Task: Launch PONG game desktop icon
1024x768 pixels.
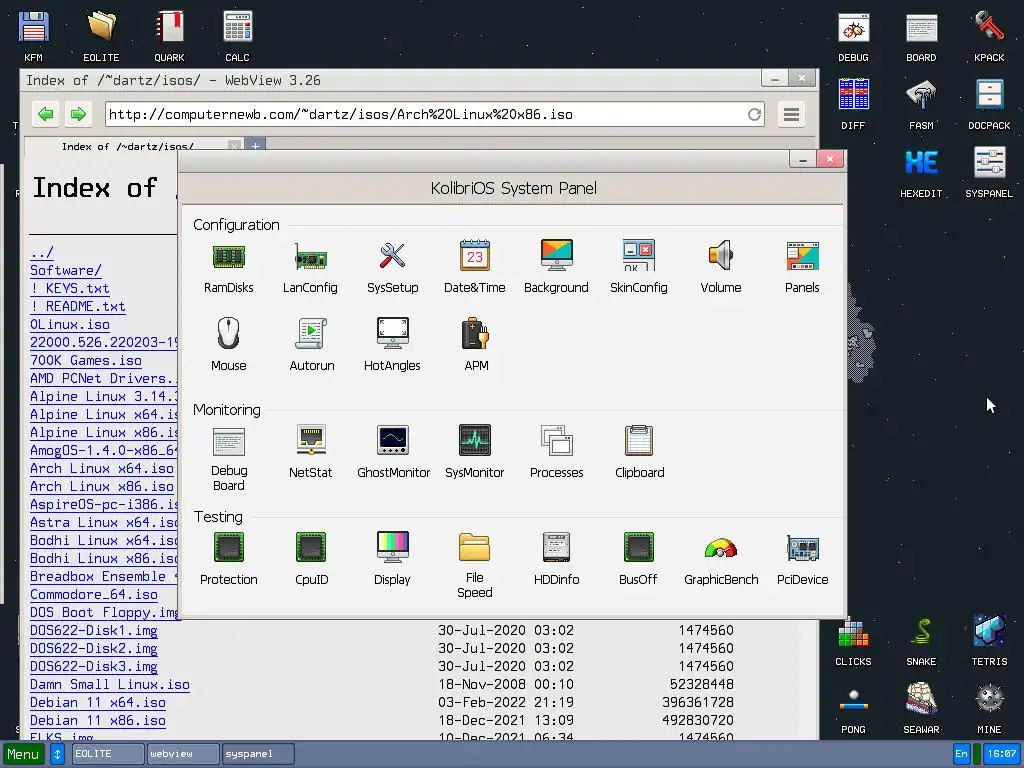Action: [854, 700]
